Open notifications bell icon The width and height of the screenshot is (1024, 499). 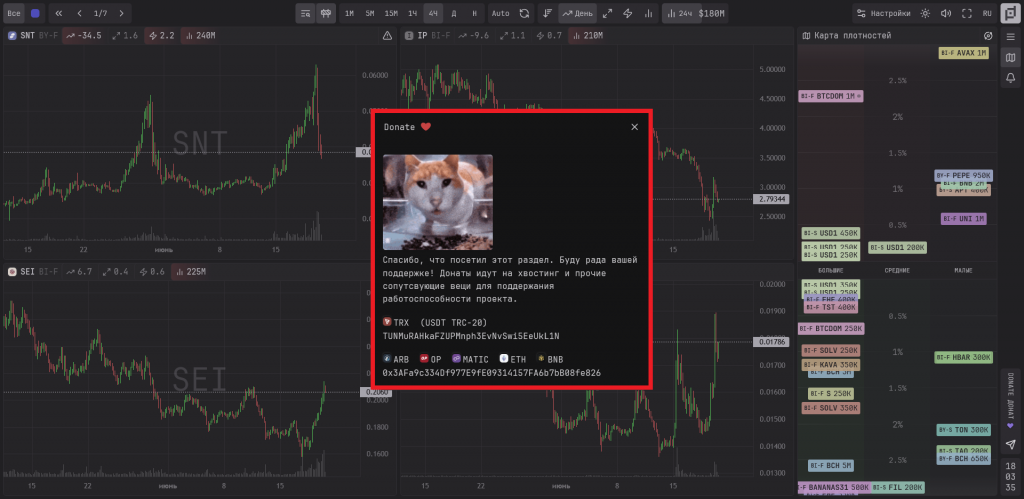[1010, 78]
